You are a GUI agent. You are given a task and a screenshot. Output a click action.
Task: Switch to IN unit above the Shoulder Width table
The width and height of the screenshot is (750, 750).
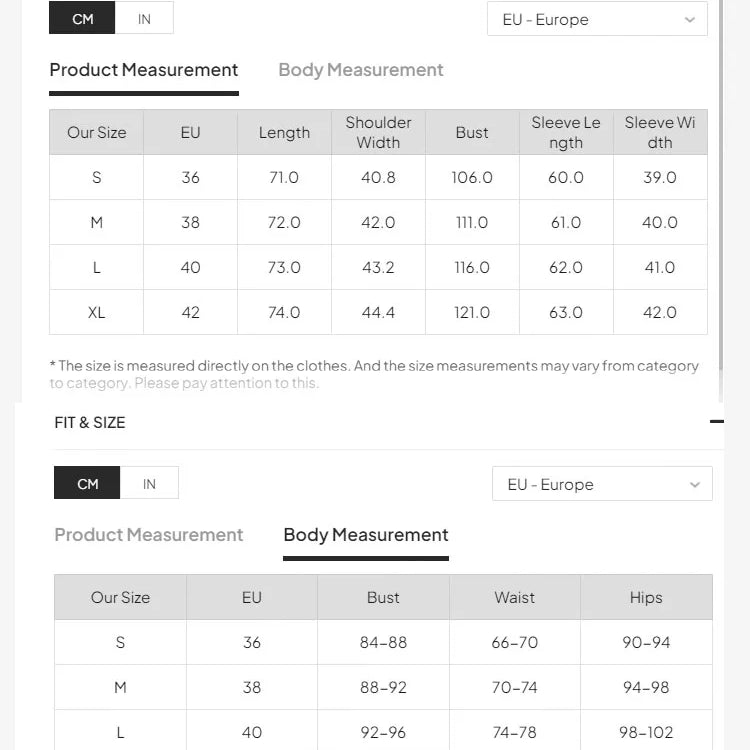click(144, 19)
